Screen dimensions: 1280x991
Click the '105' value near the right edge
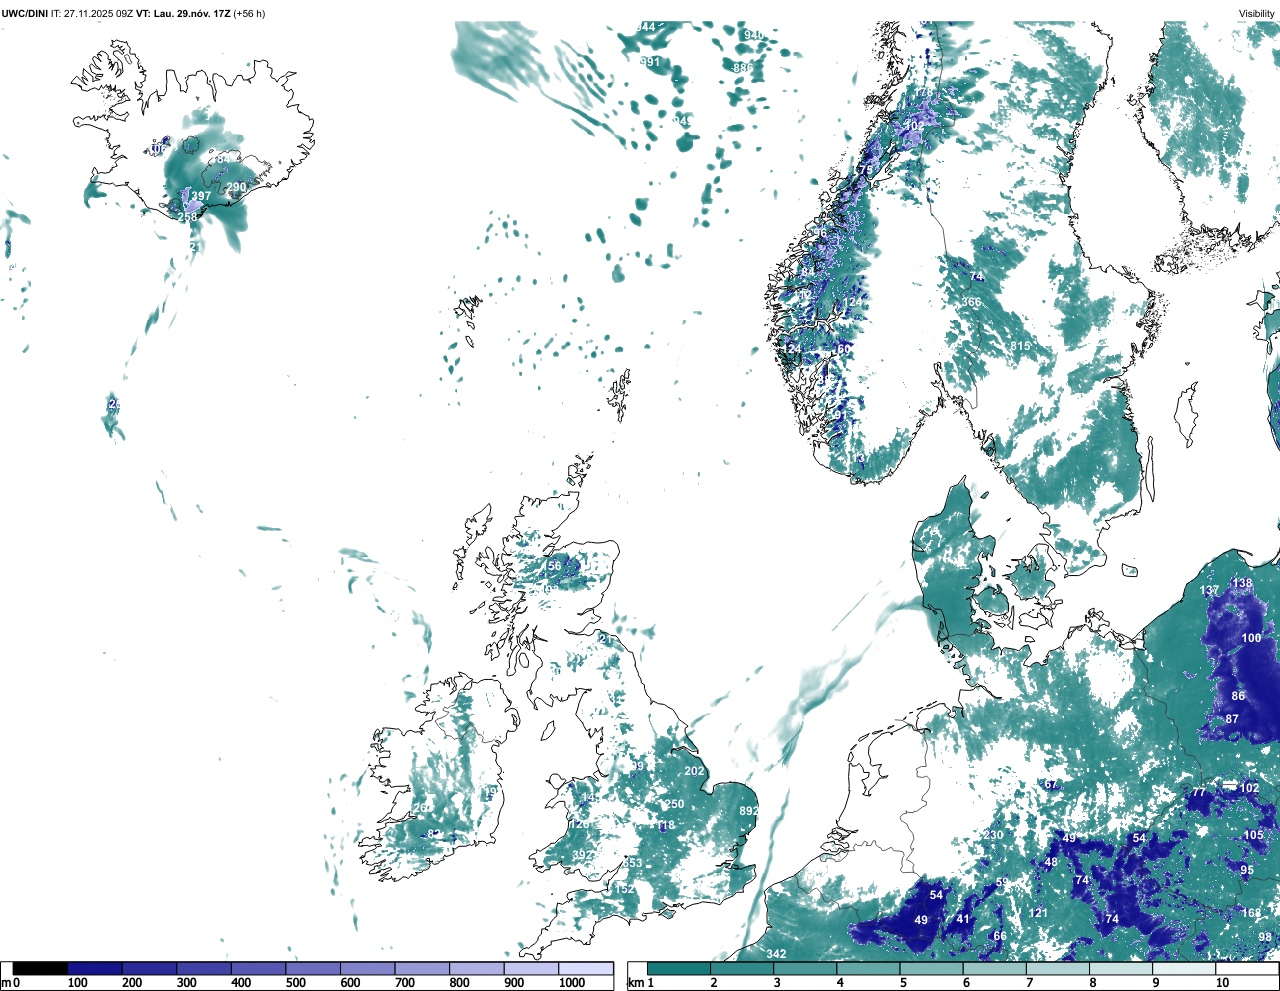coord(1254,835)
